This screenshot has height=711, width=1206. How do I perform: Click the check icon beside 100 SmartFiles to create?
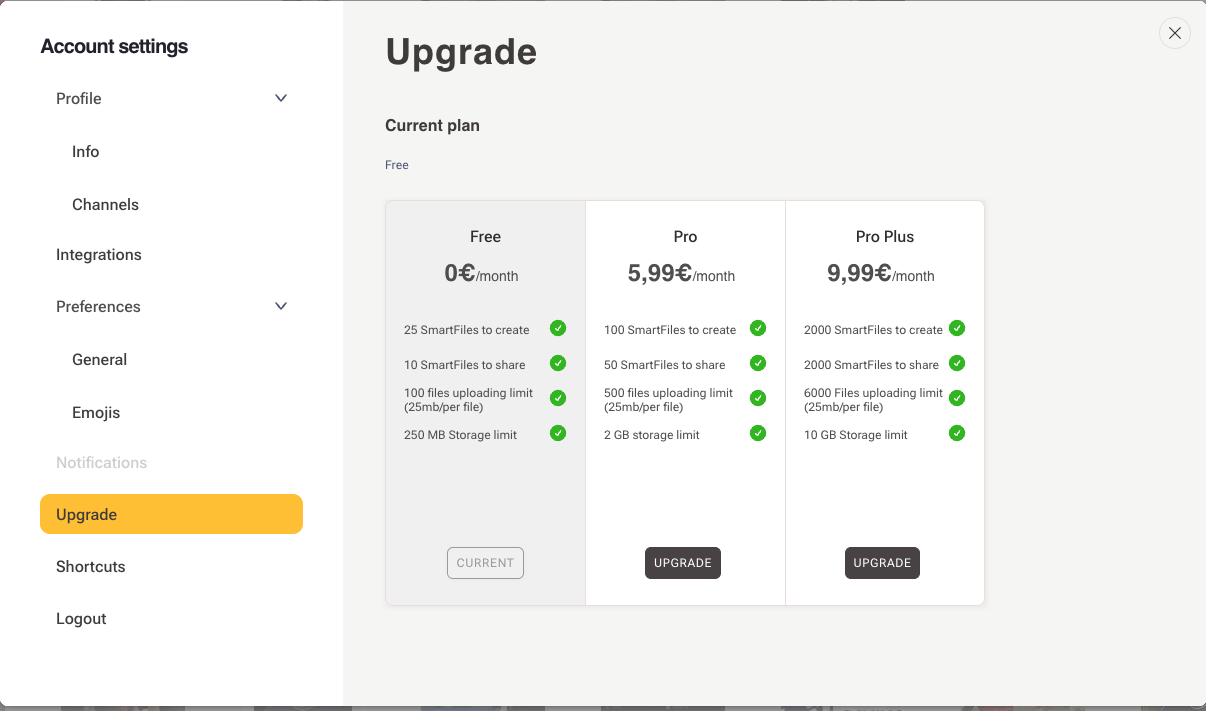(x=758, y=328)
